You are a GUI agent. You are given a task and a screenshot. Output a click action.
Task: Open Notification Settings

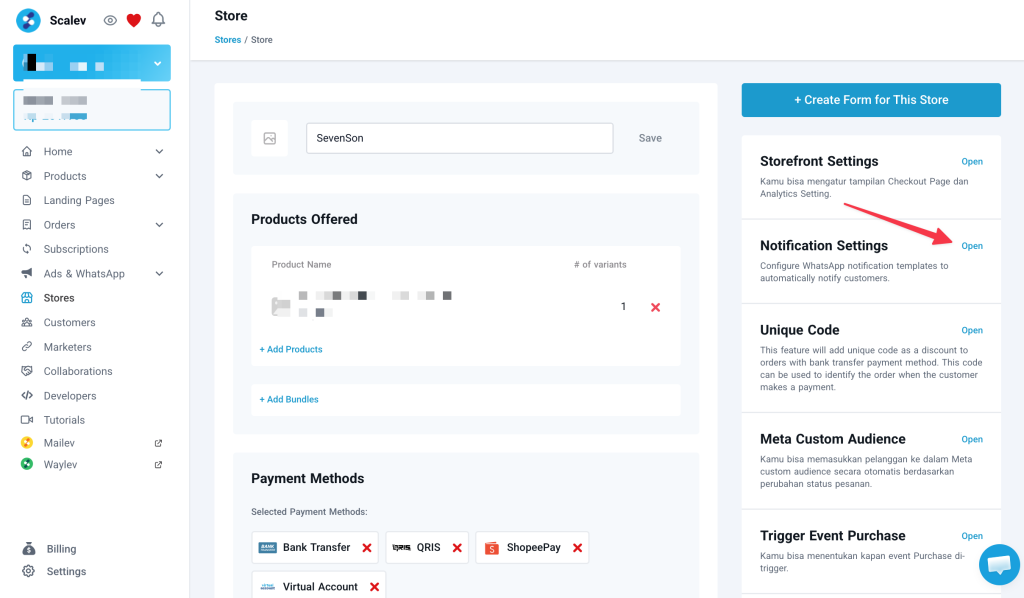point(971,246)
